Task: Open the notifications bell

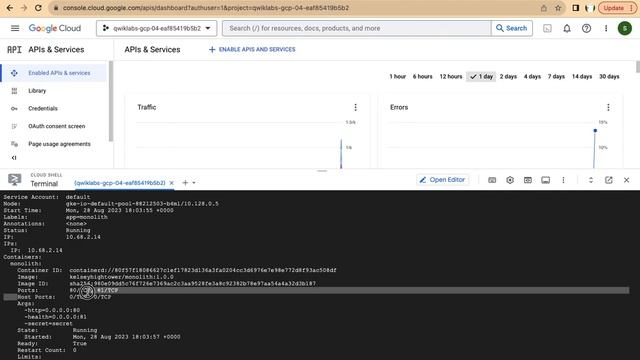Action: (567, 28)
